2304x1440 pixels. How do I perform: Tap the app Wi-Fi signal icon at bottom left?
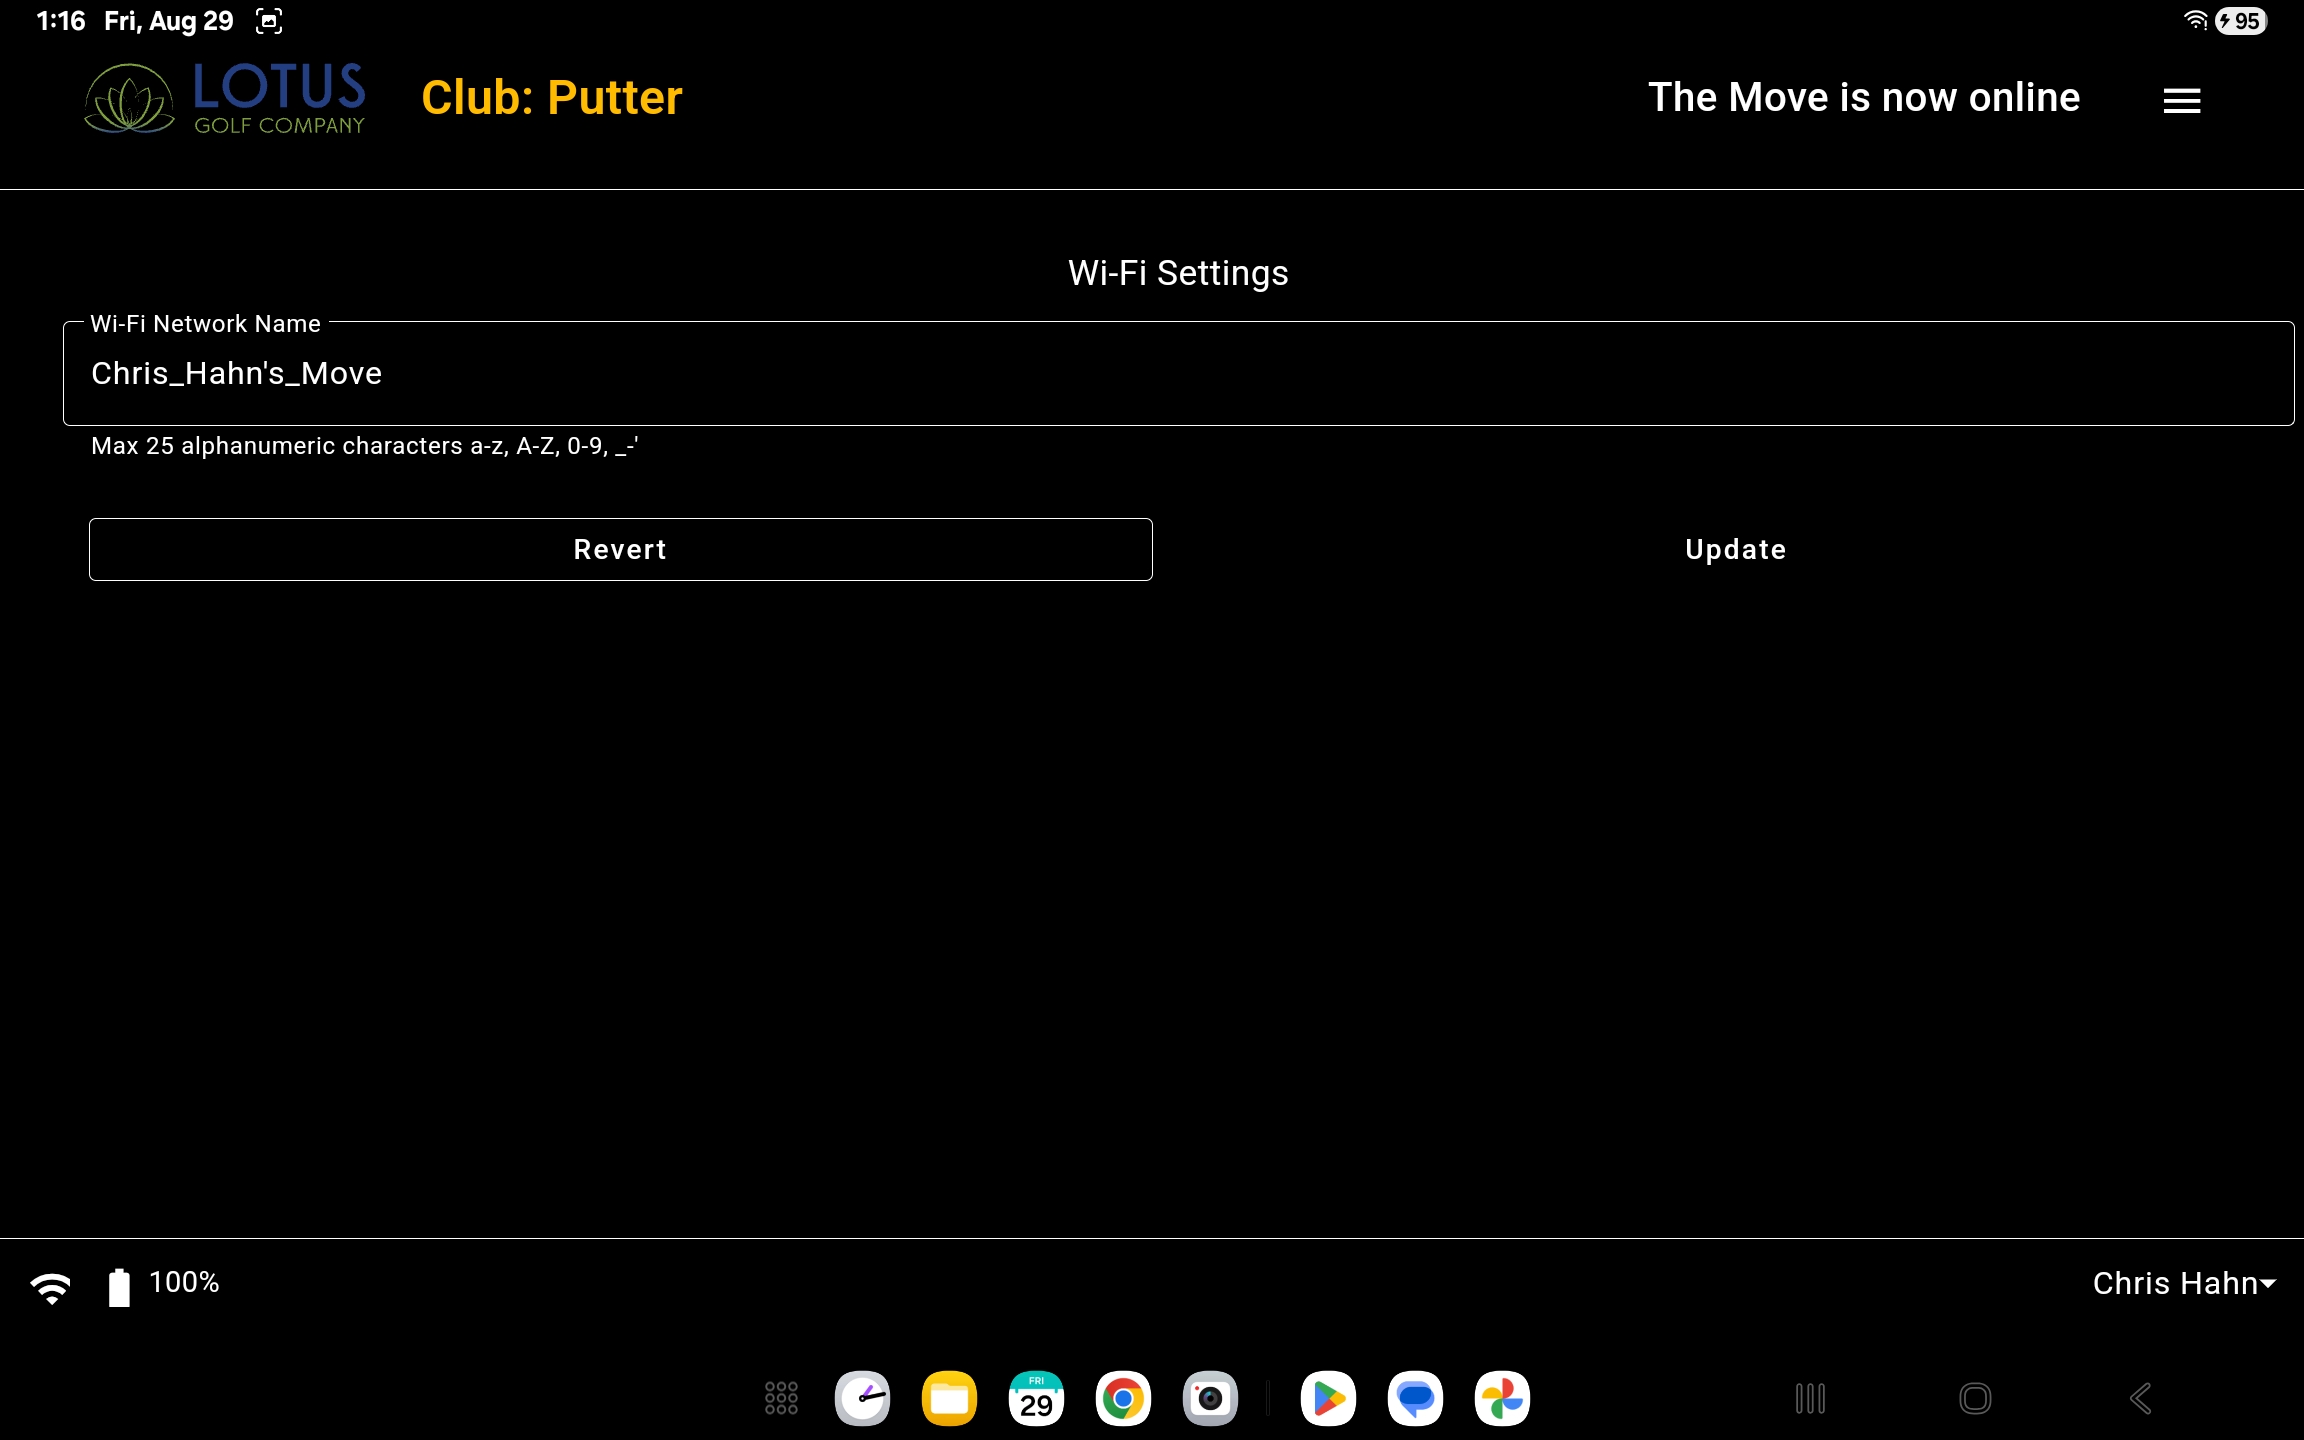tap(50, 1287)
